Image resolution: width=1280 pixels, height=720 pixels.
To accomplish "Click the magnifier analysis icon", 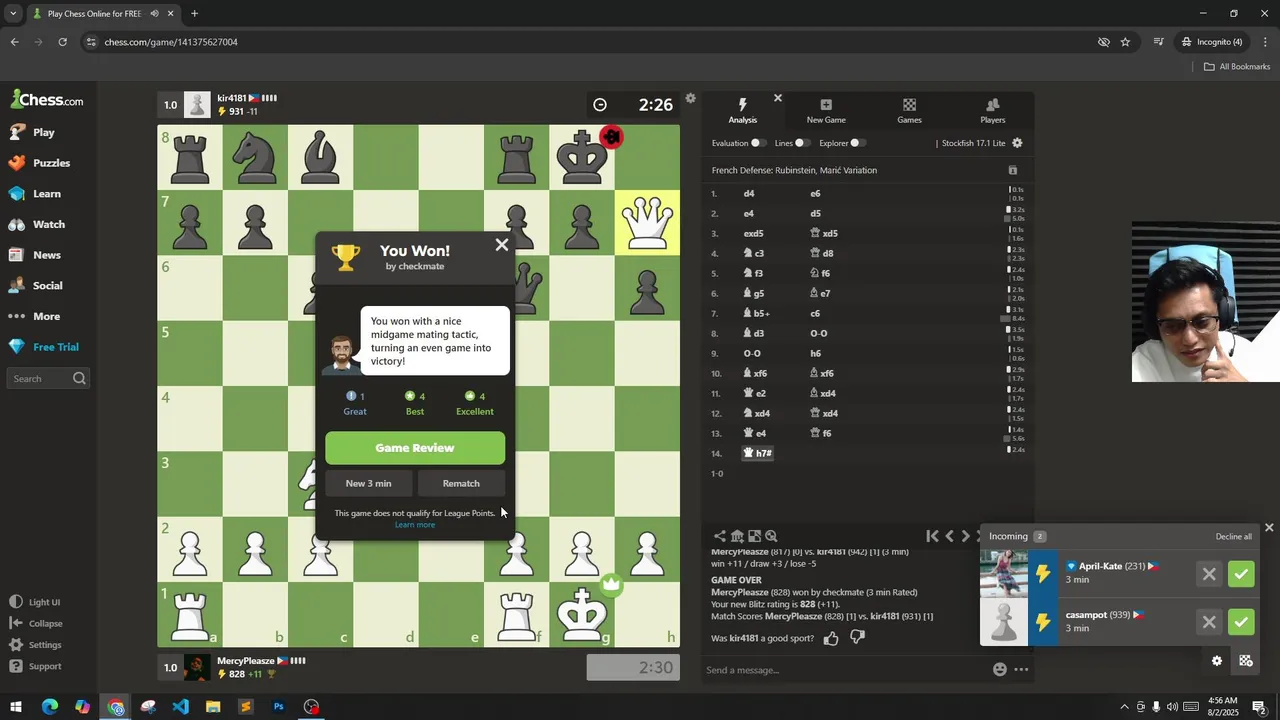I will tap(771, 536).
